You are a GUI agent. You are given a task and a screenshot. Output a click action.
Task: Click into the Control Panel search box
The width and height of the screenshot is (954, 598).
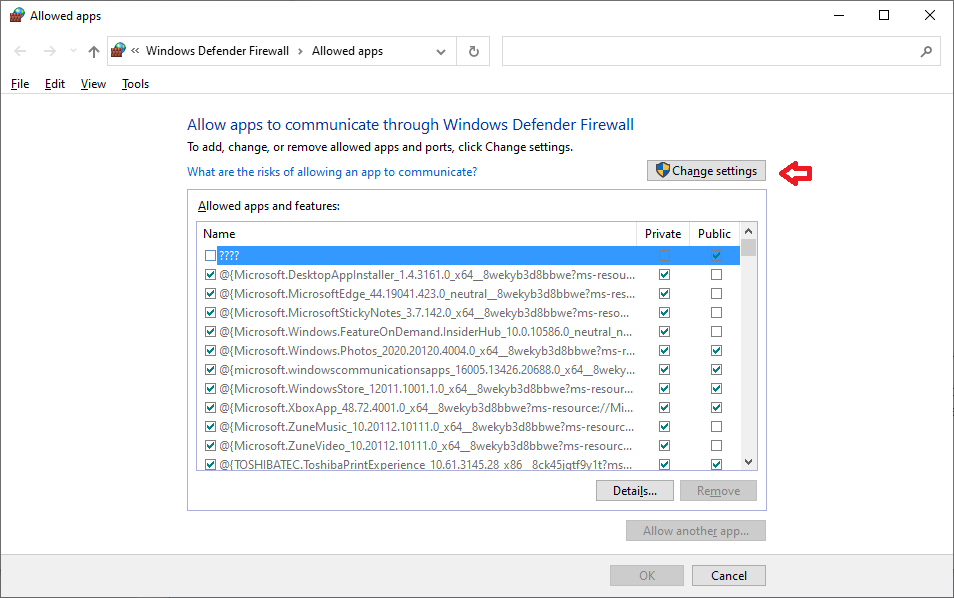pos(721,51)
